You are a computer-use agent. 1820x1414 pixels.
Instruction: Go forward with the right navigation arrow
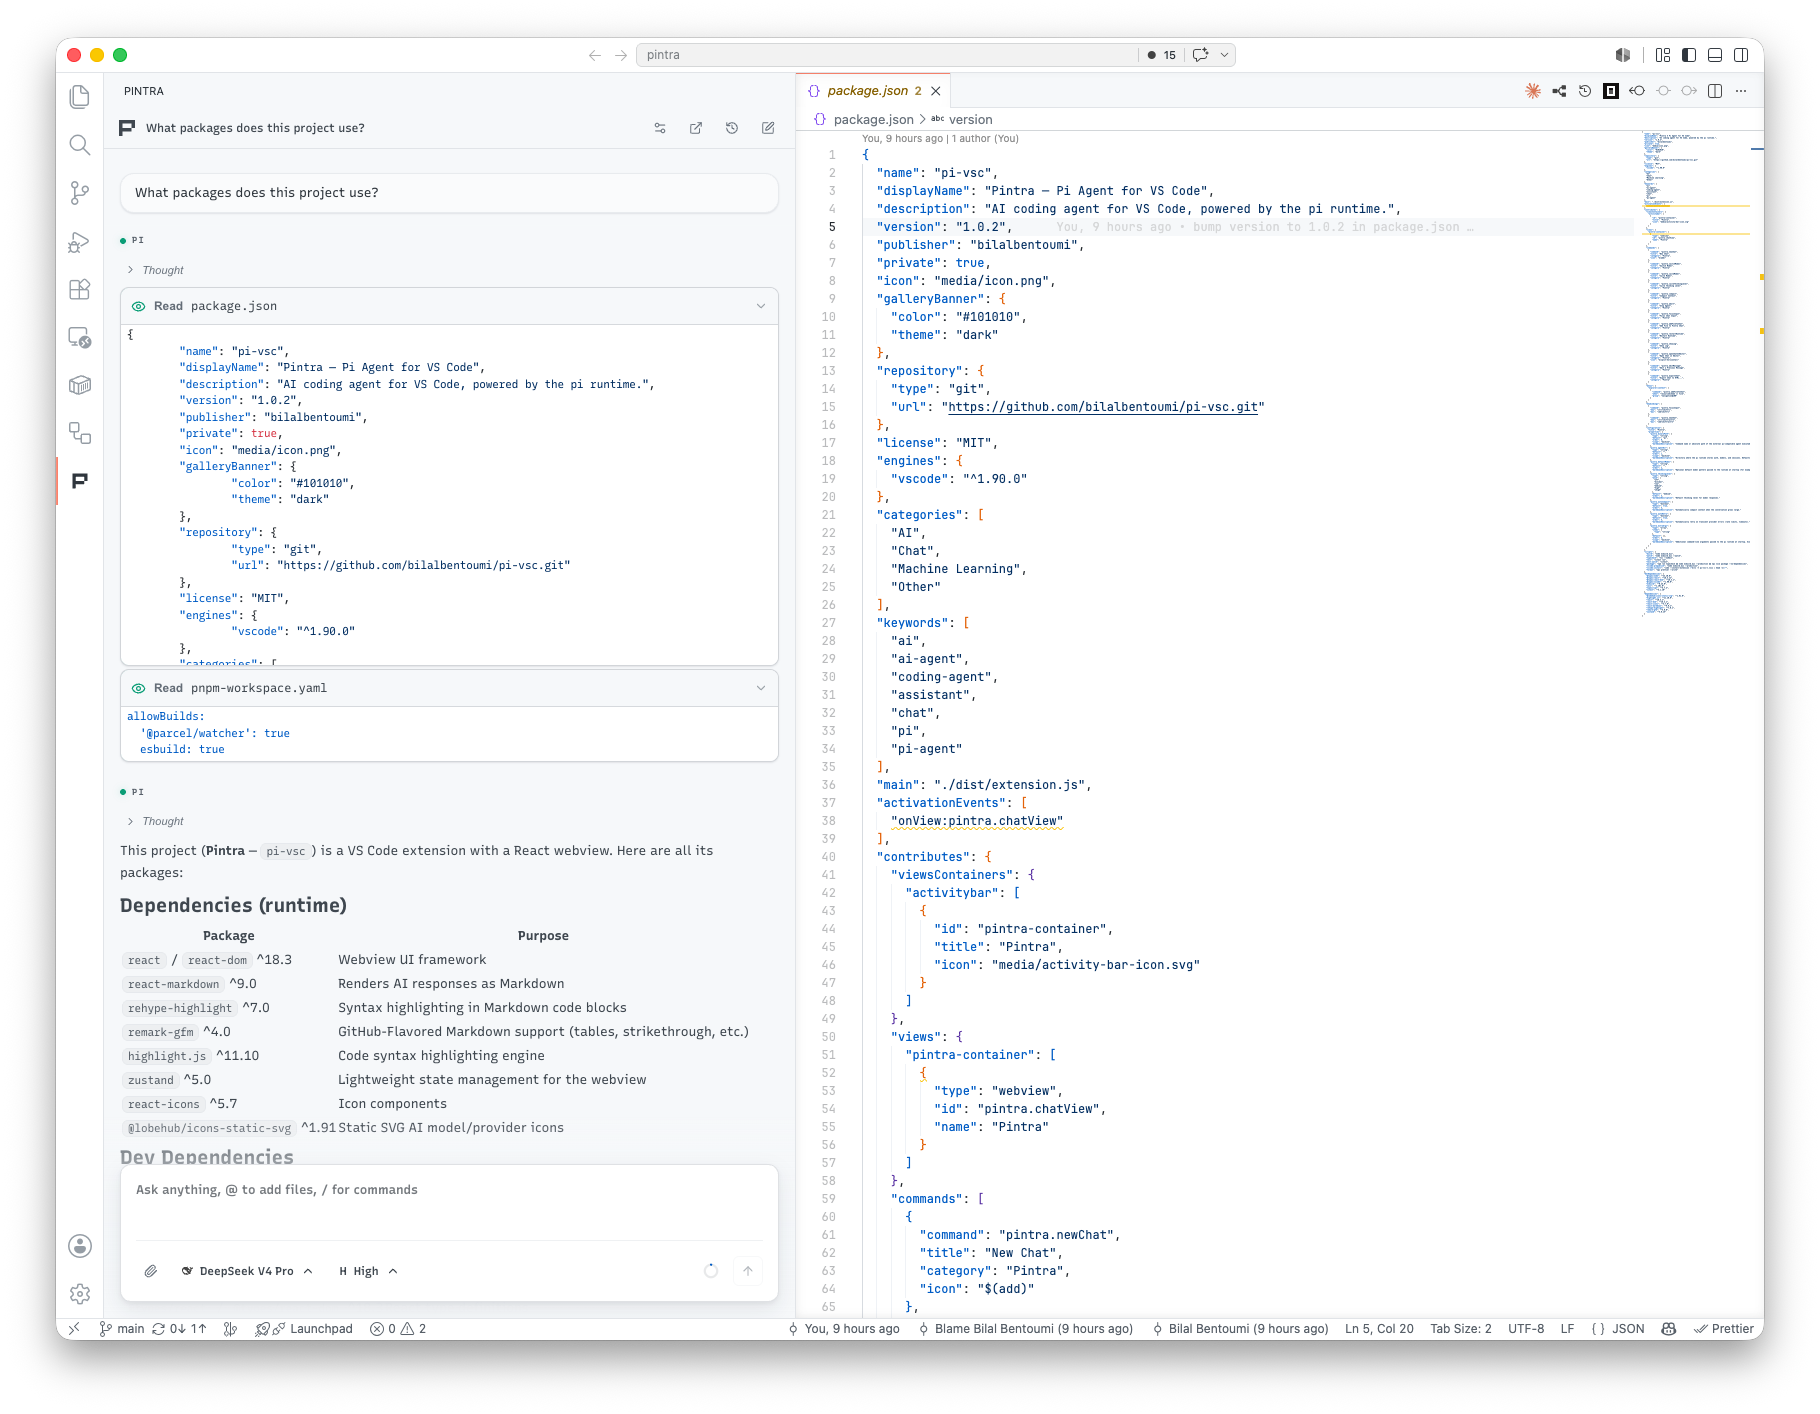(x=621, y=55)
